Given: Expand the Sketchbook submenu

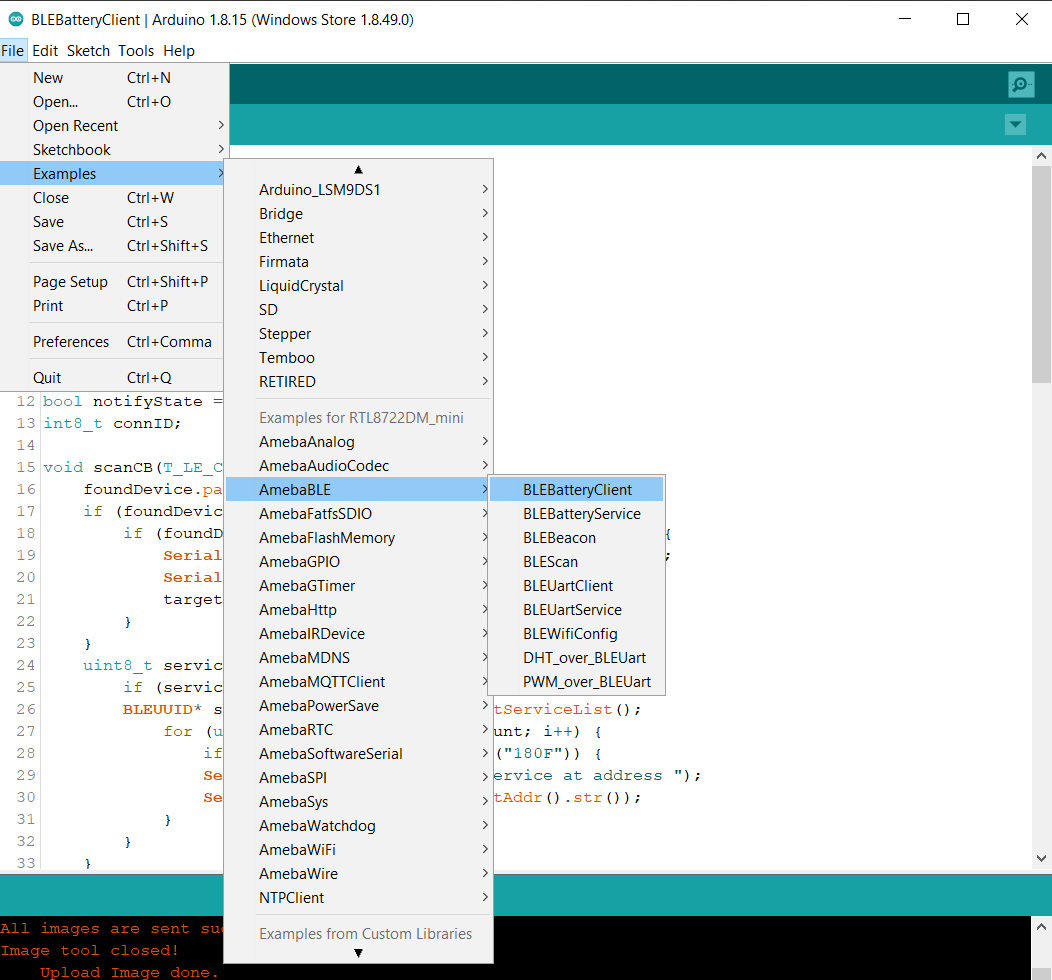Looking at the screenshot, I should click(114, 150).
